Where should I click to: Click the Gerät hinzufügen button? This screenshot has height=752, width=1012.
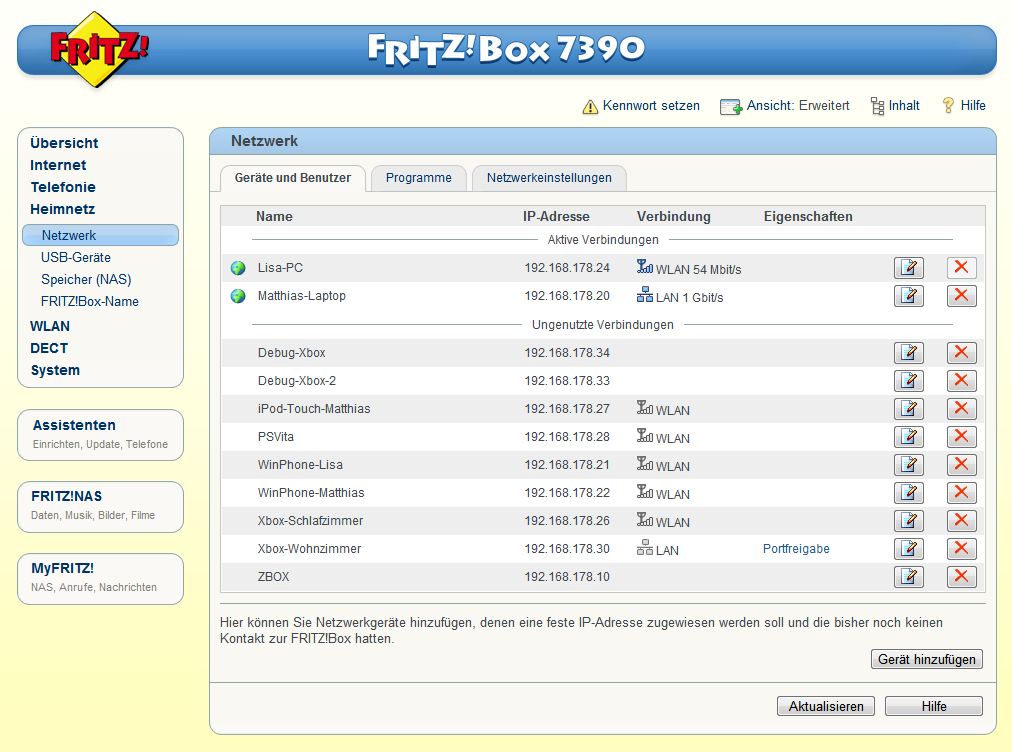click(x=926, y=660)
